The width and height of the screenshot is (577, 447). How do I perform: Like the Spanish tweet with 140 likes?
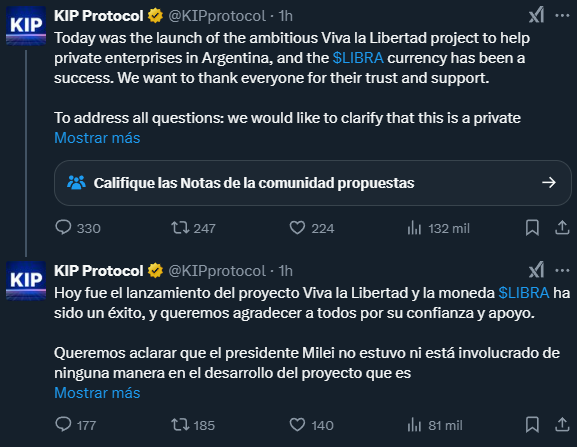click(311, 425)
